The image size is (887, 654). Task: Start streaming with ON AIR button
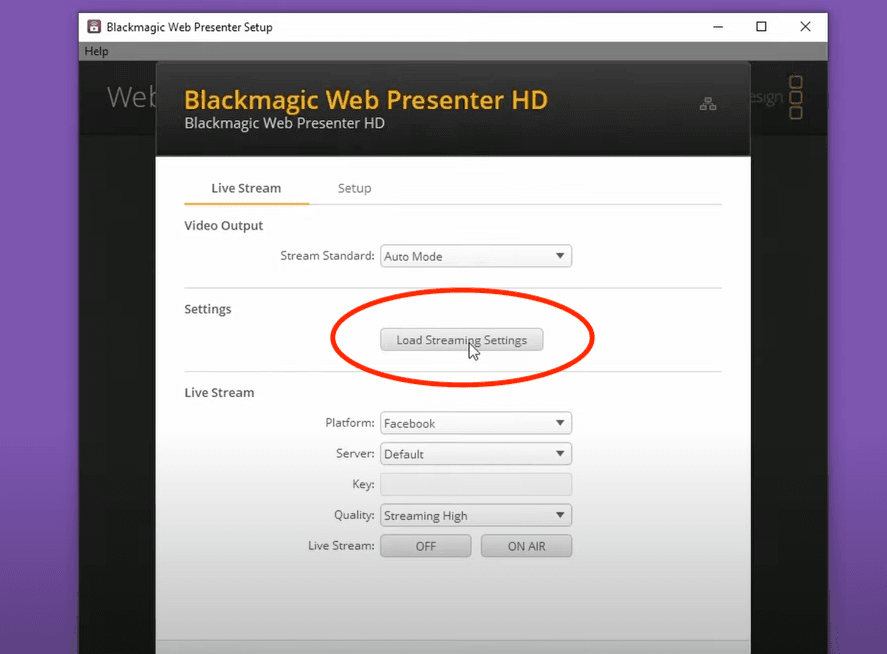(x=526, y=546)
